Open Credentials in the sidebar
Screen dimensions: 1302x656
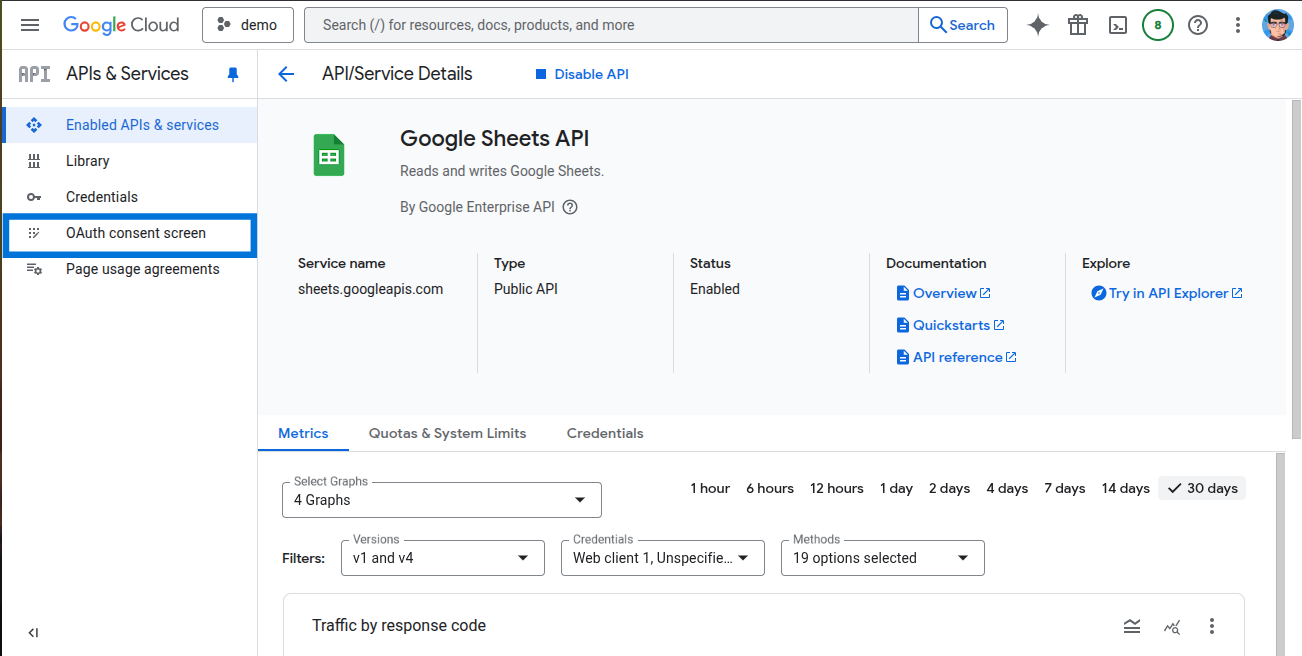point(130,197)
